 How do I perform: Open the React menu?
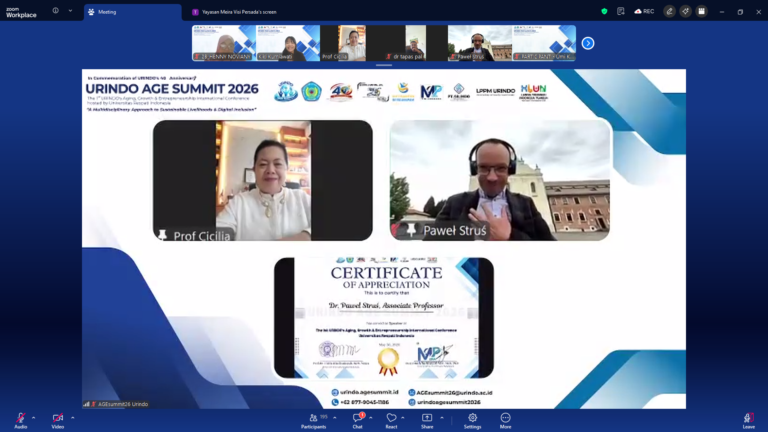click(x=391, y=420)
